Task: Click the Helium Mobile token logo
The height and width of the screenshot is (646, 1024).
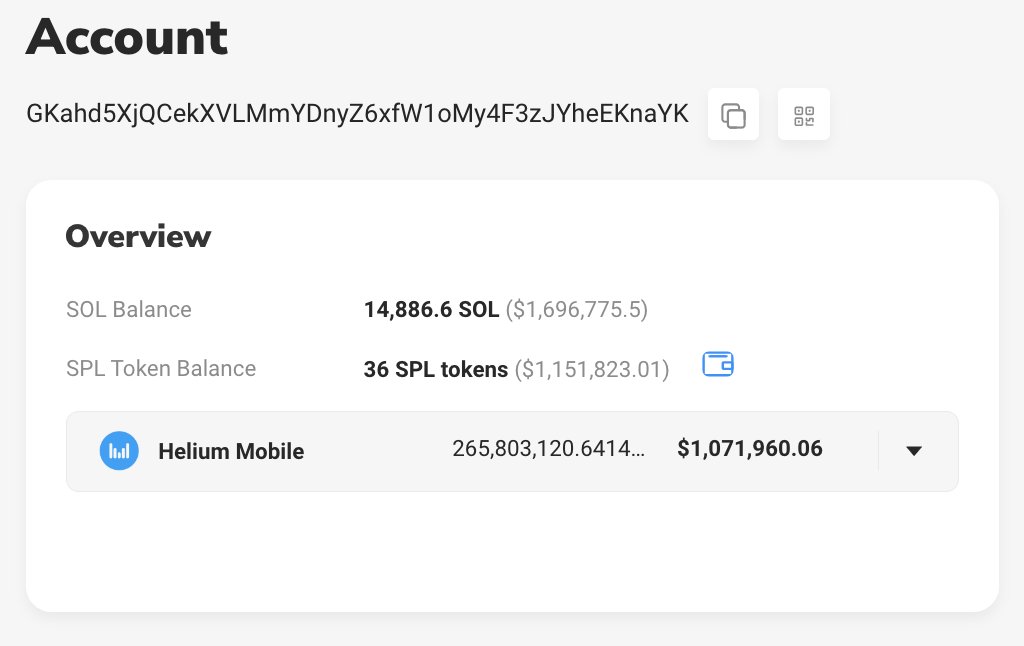Action: (x=119, y=451)
